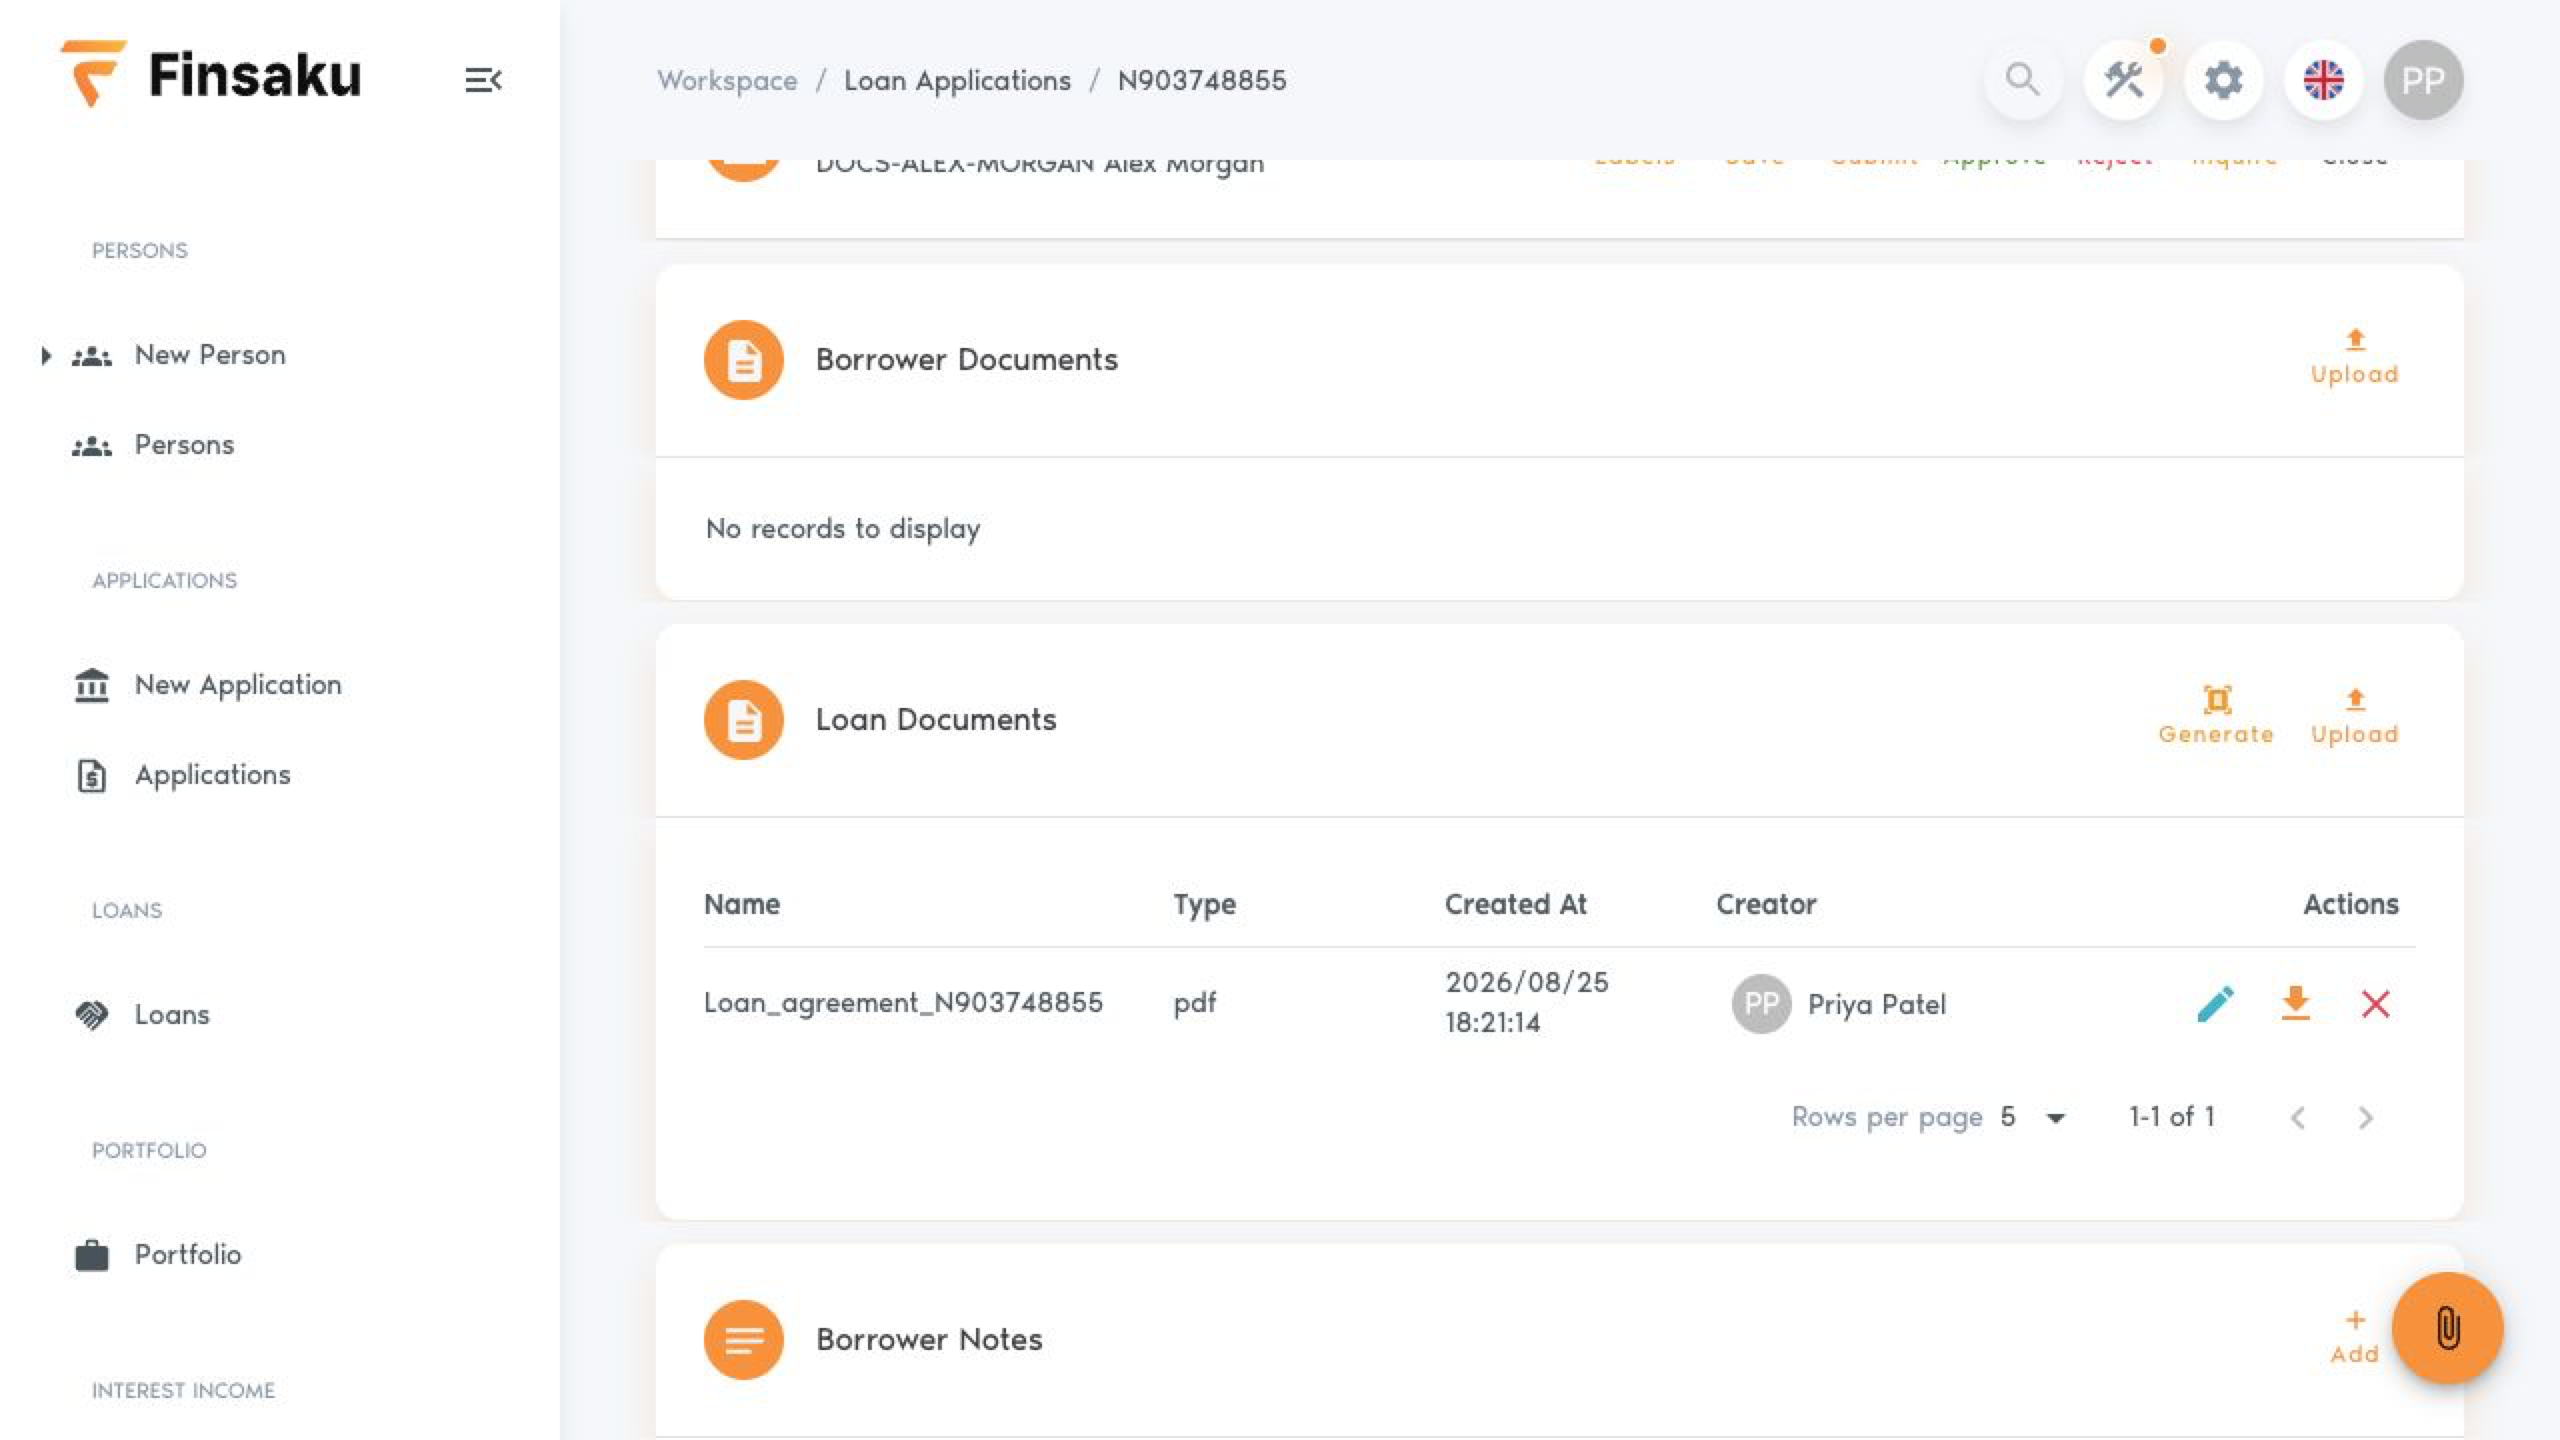
Task: Click the 2026/08/25 18:21:14 timestamp
Action: (1526, 1002)
